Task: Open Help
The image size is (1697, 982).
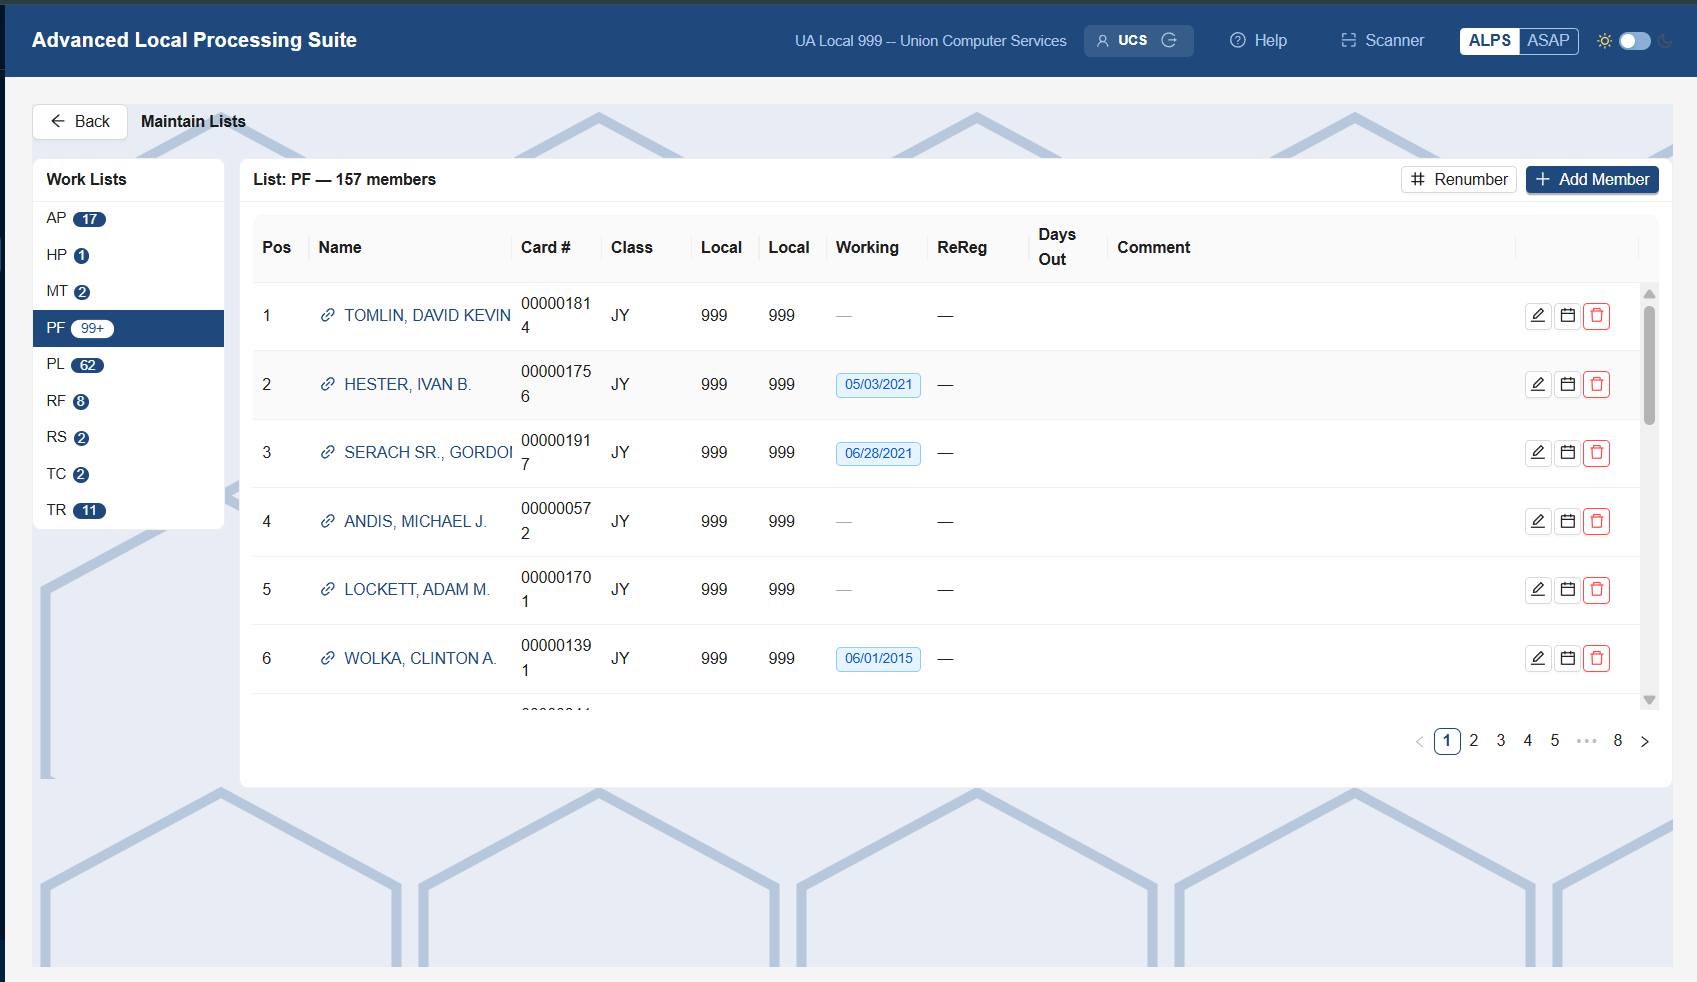Action: (1258, 41)
